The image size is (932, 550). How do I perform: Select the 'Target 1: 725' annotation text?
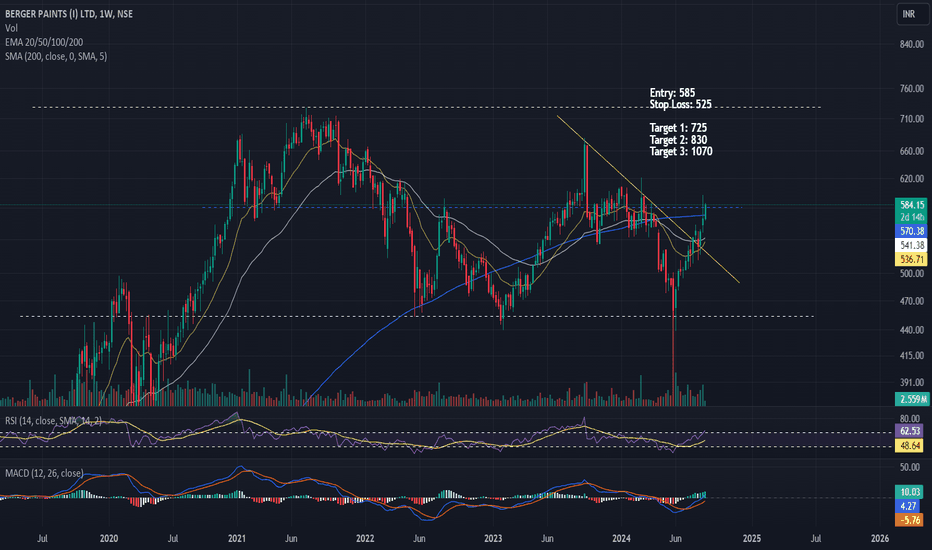(678, 128)
